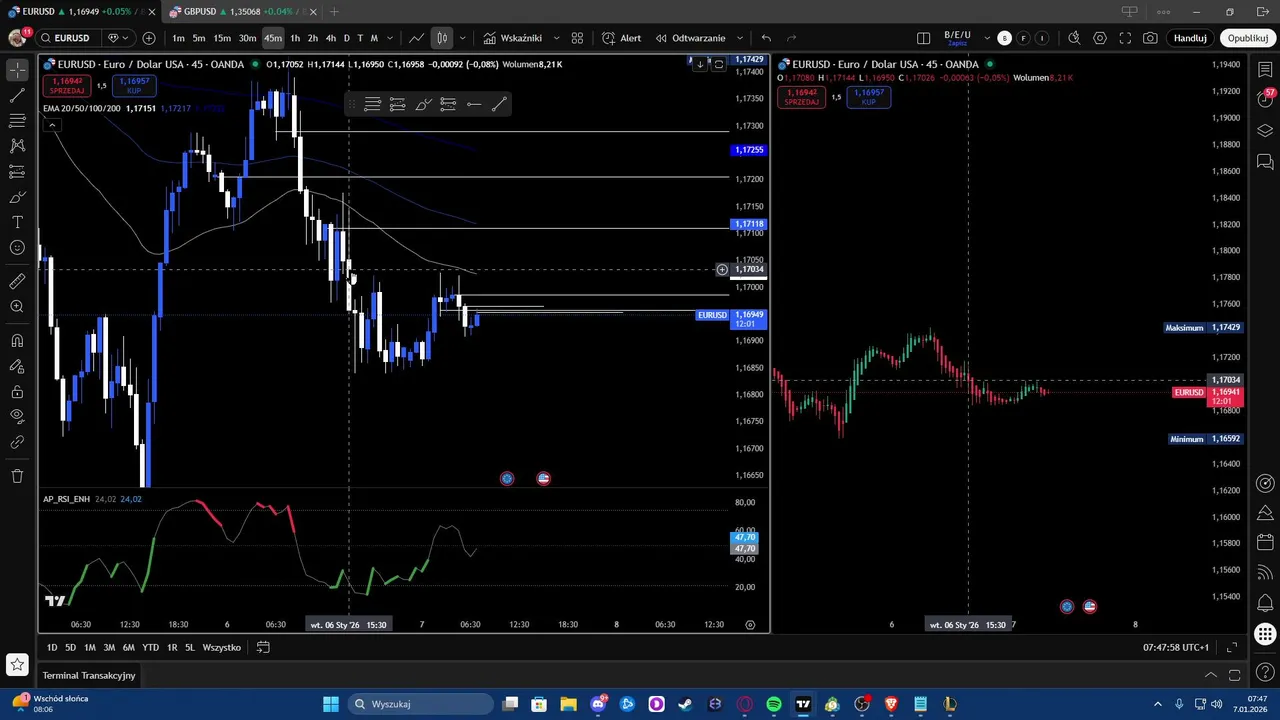
Task: Open the Wskaźniki indicators menu
Action: 512,38
